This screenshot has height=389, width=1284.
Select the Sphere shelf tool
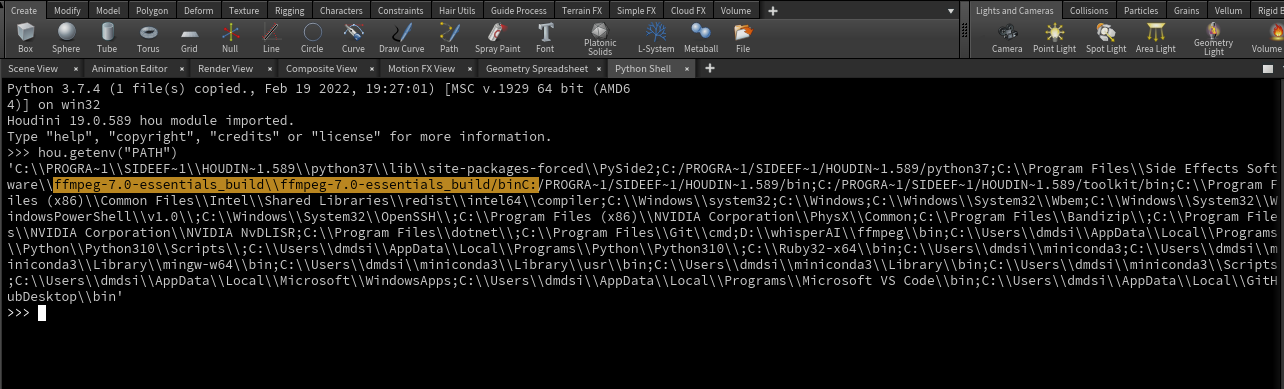66,38
